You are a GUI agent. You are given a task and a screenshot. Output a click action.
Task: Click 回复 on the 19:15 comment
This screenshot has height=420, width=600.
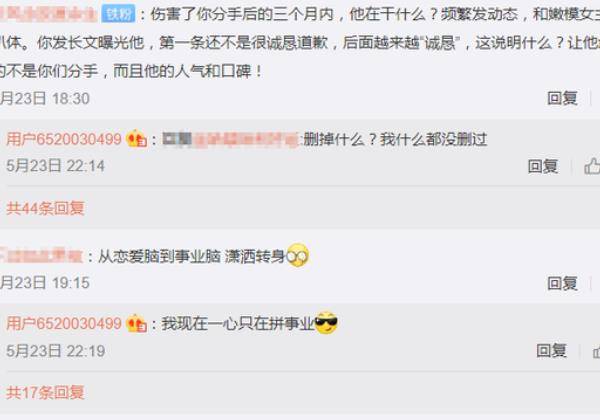pyautogui.click(x=562, y=283)
